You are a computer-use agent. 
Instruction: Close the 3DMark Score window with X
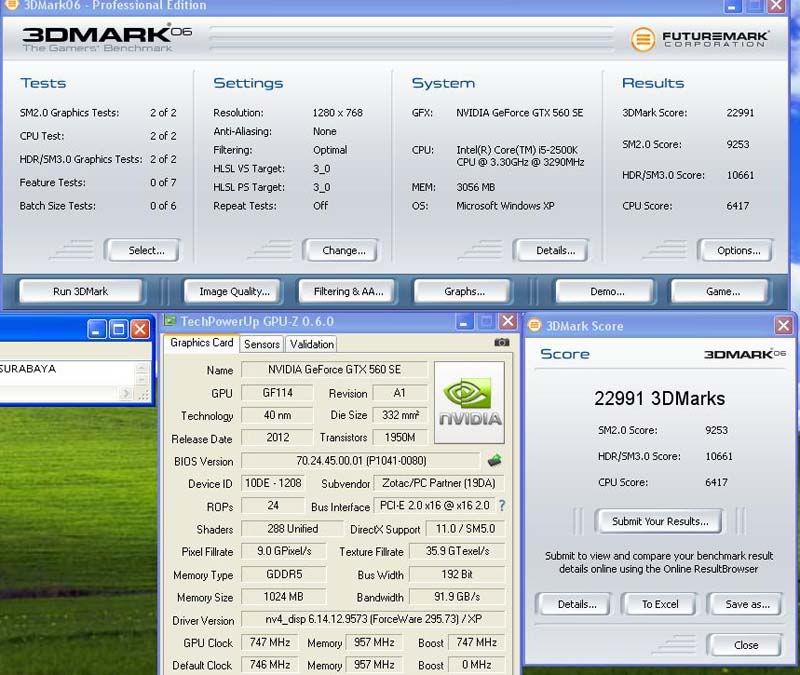coord(784,326)
